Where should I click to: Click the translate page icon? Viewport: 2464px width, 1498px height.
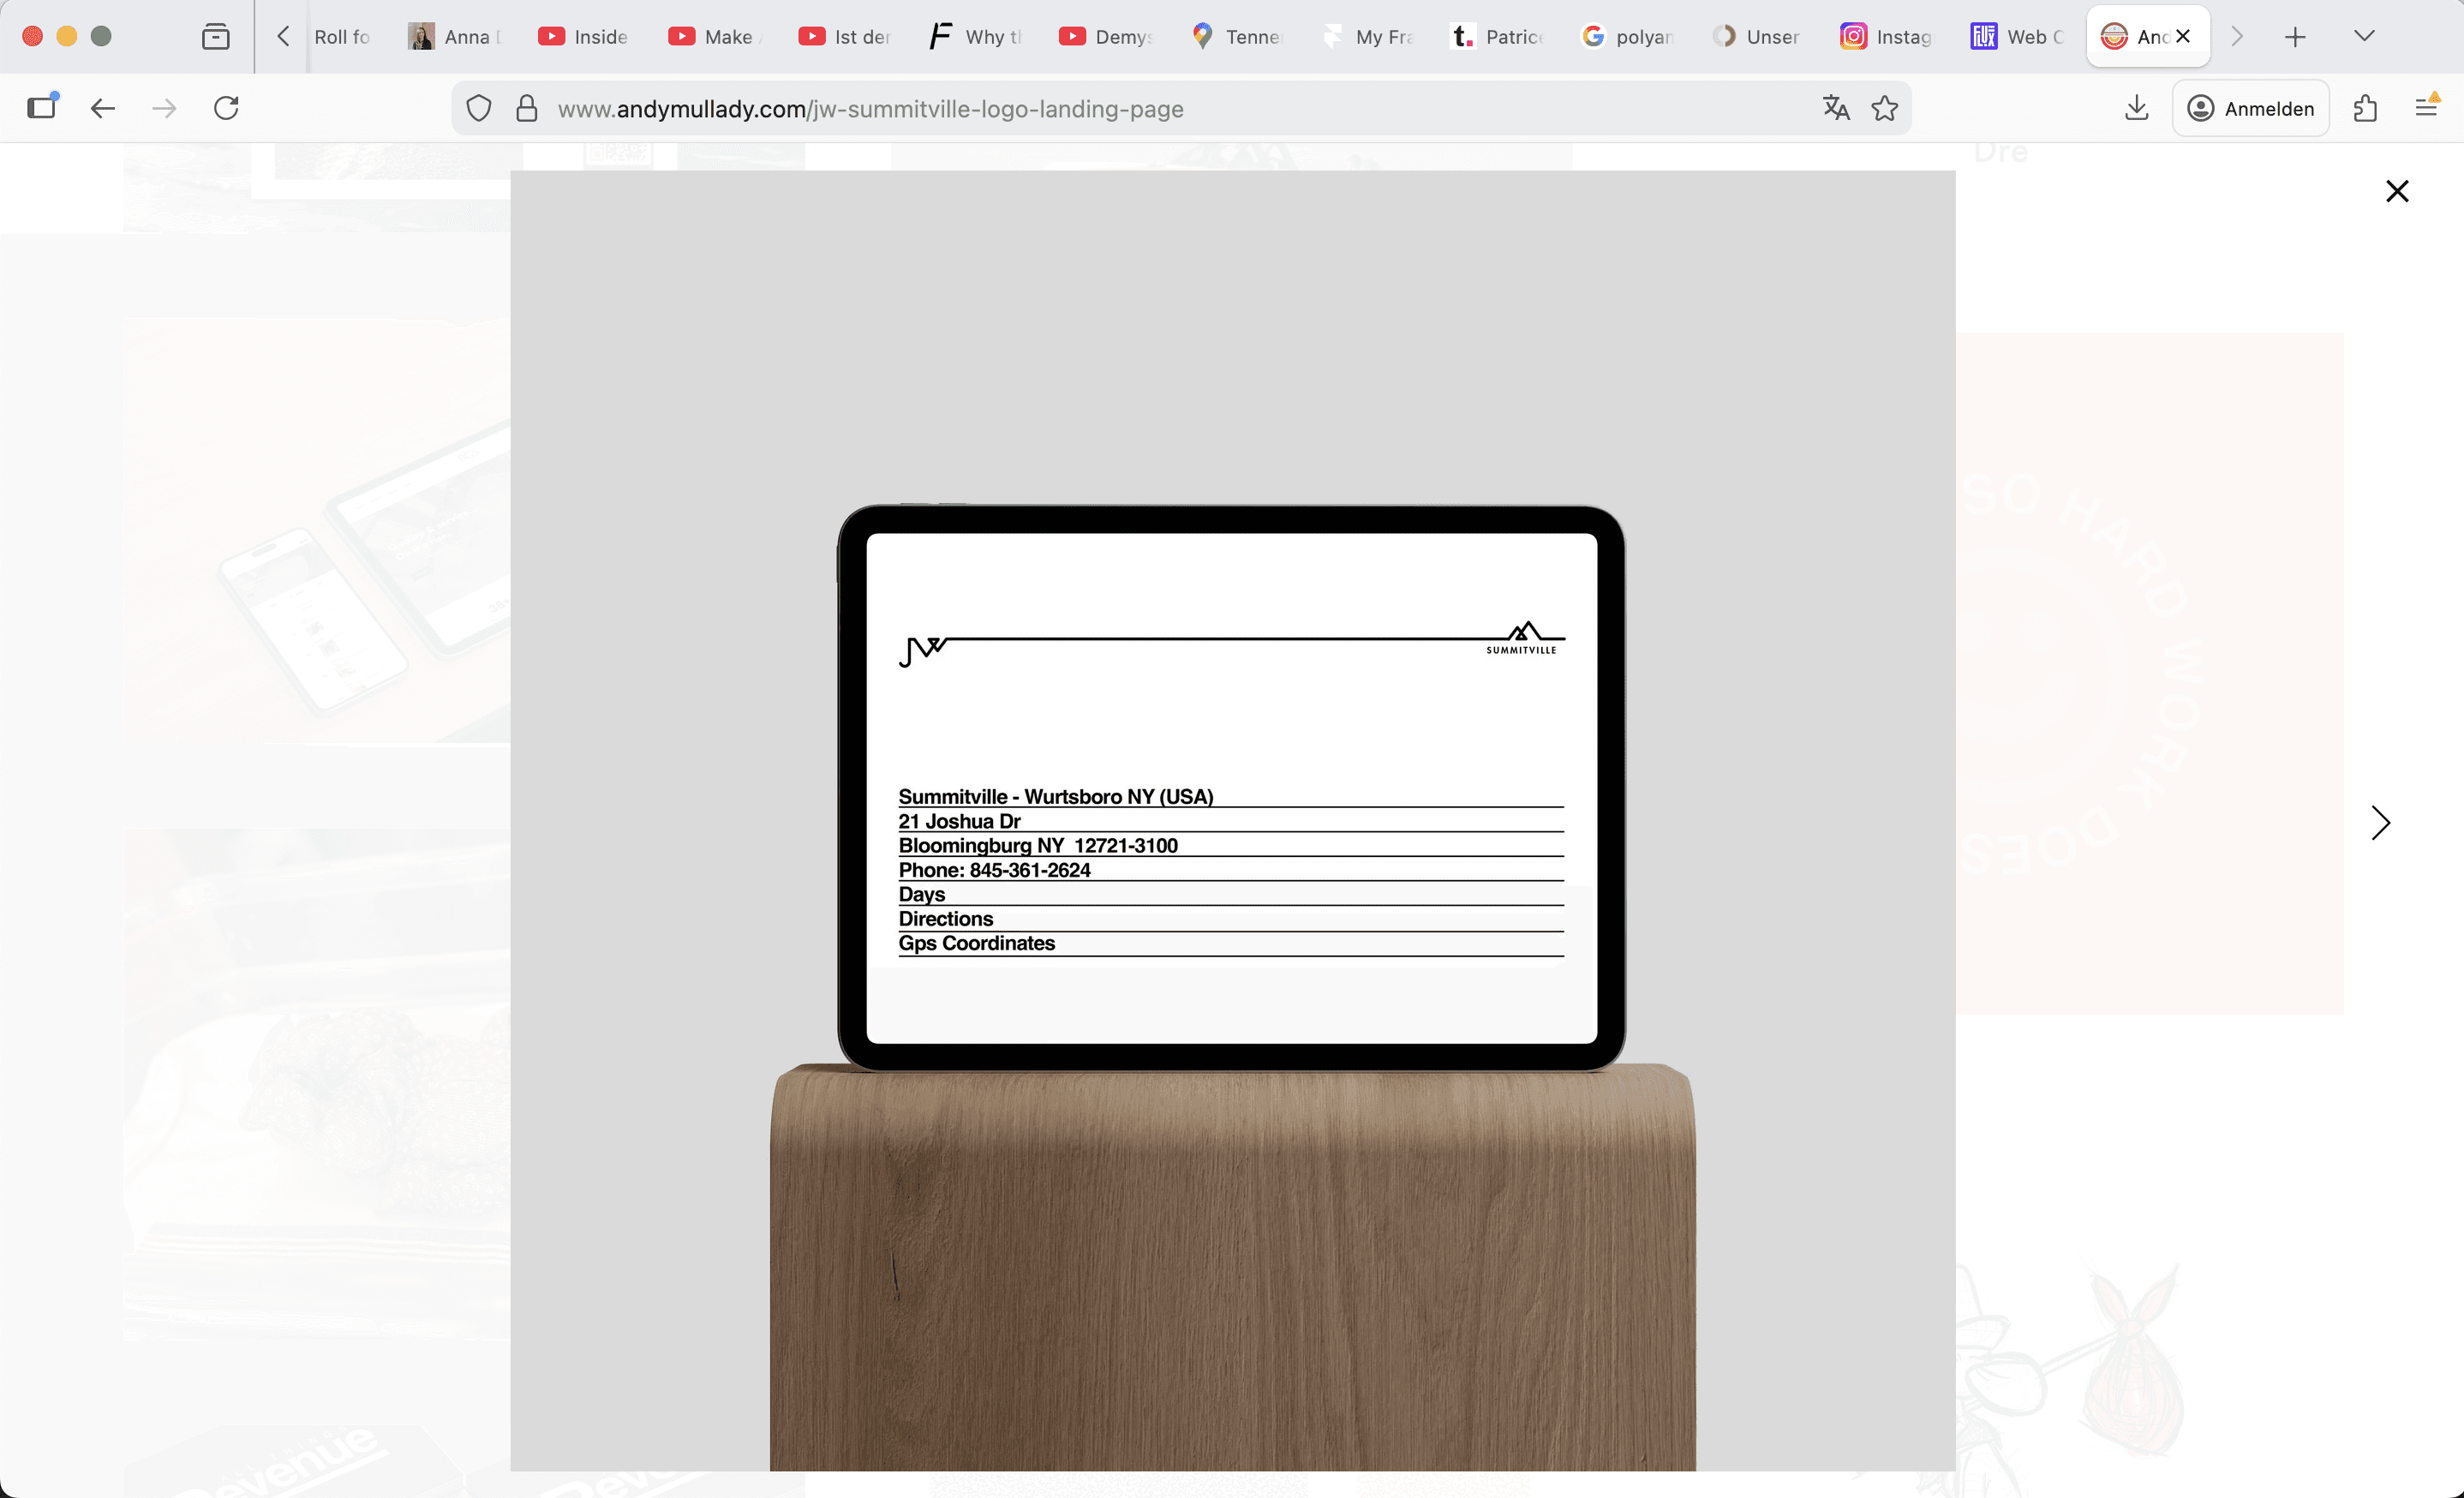pyautogui.click(x=1835, y=108)
